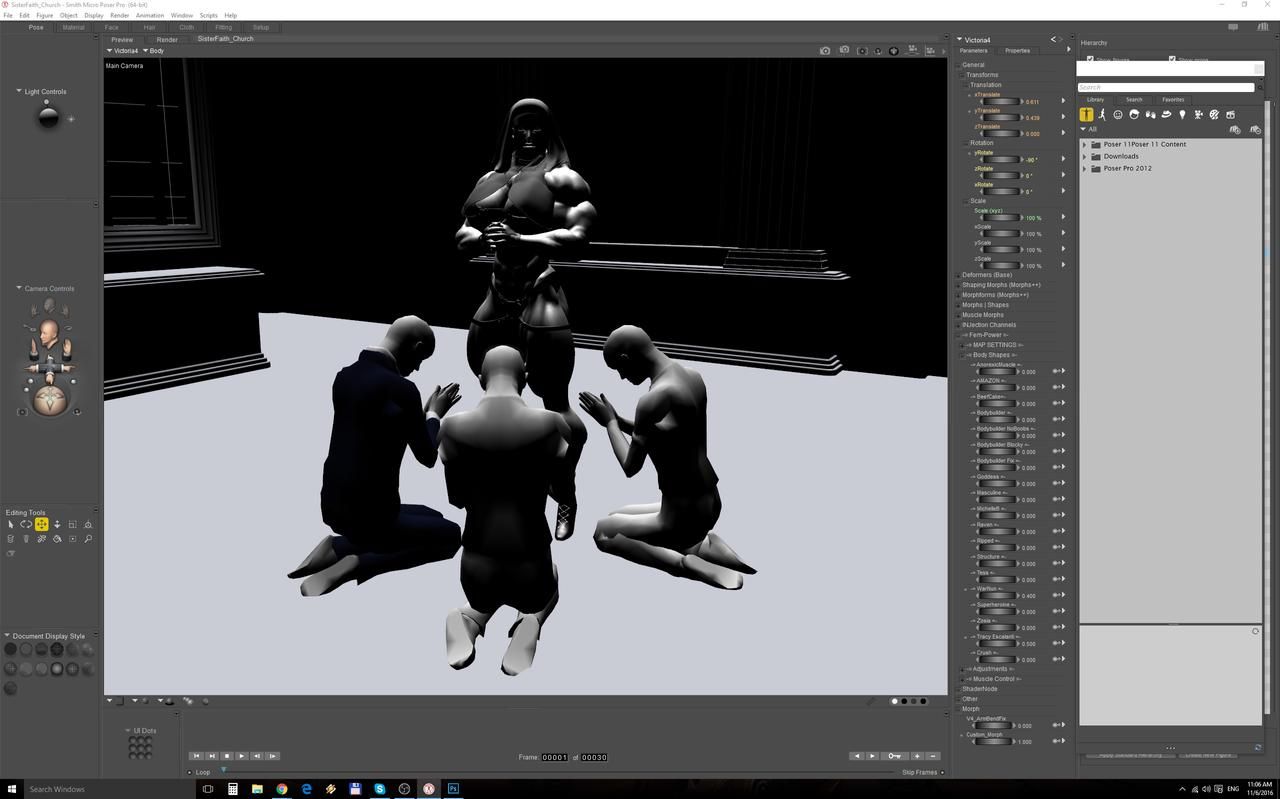
Task: Click the light control sphere
Action: click(x=48, y=117)
